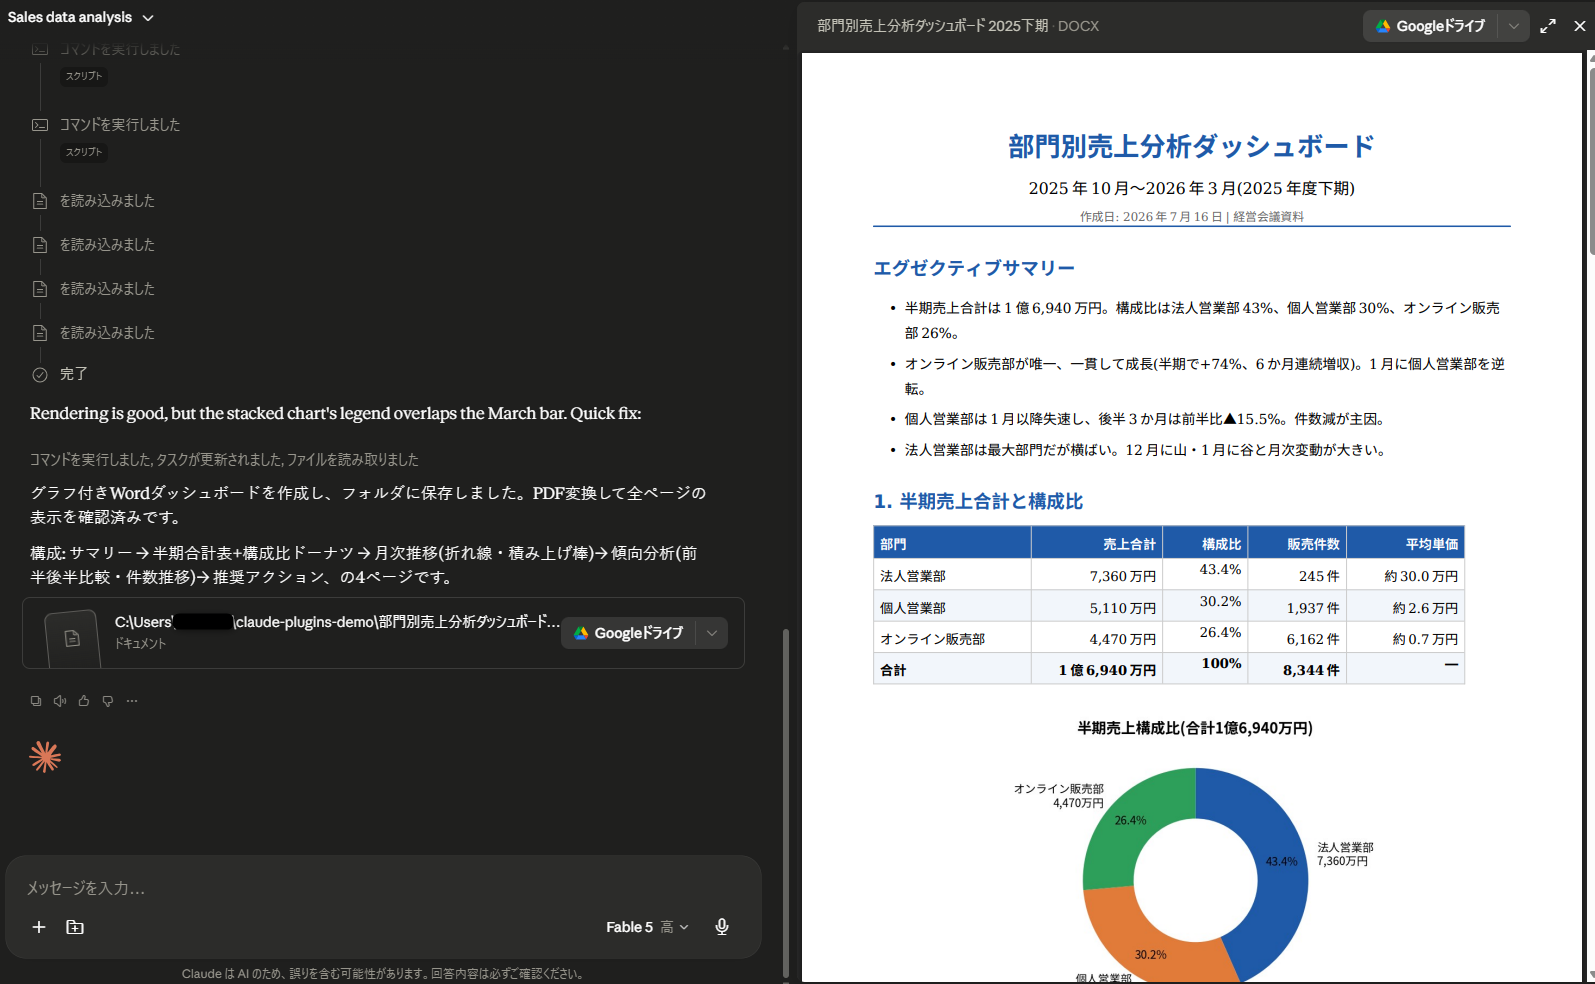
Task: Click the Google Drive button in file card
Action: pos(628,633)
